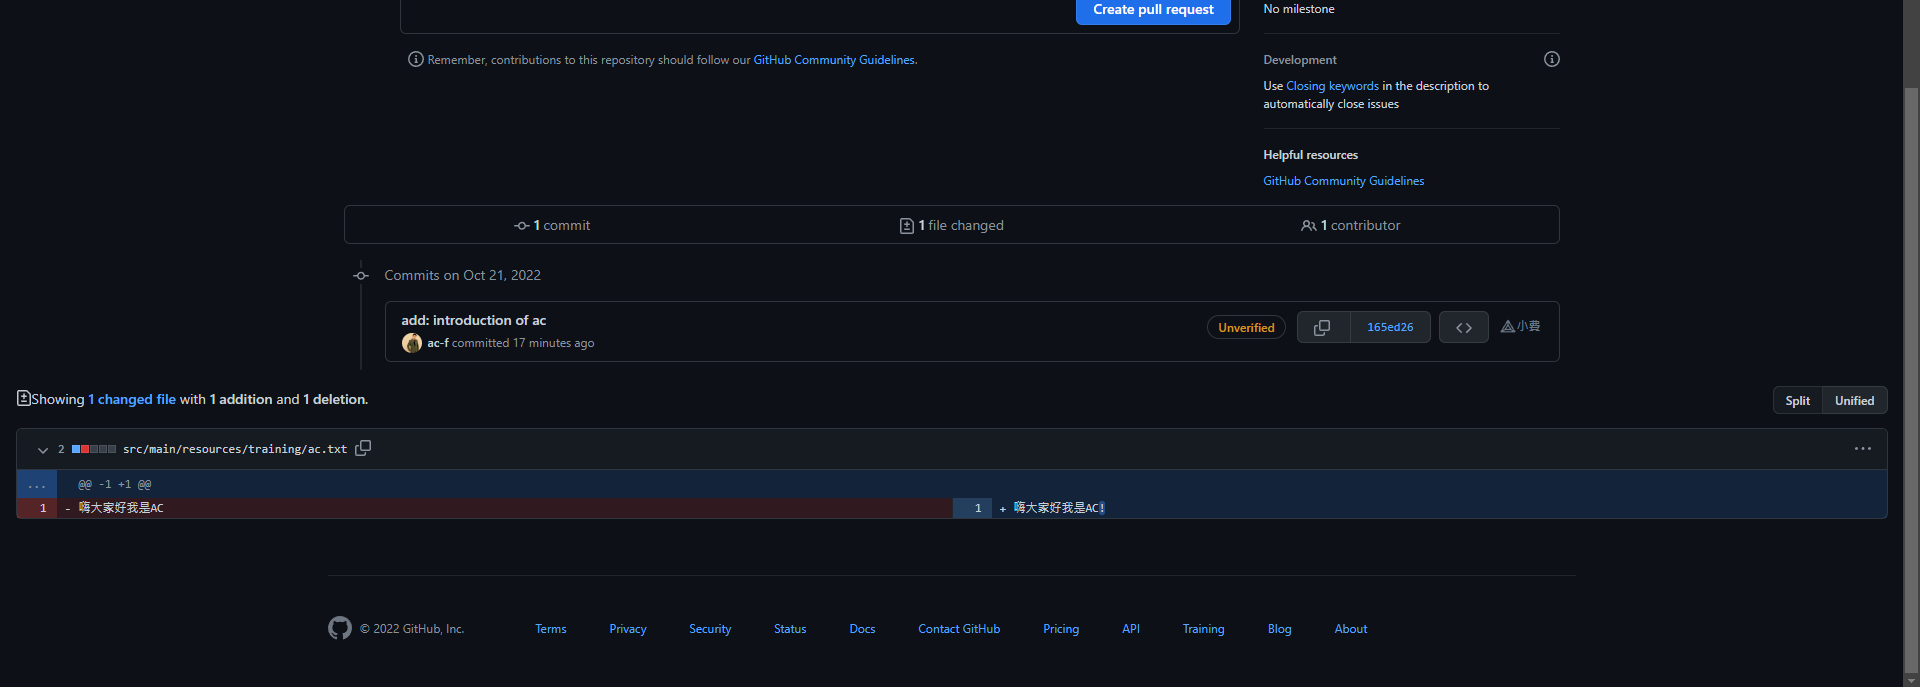The height and width of the screenshot is (687, 1920).
Task: Click the Create pull request button
Action: click(x=1153, y=10)
